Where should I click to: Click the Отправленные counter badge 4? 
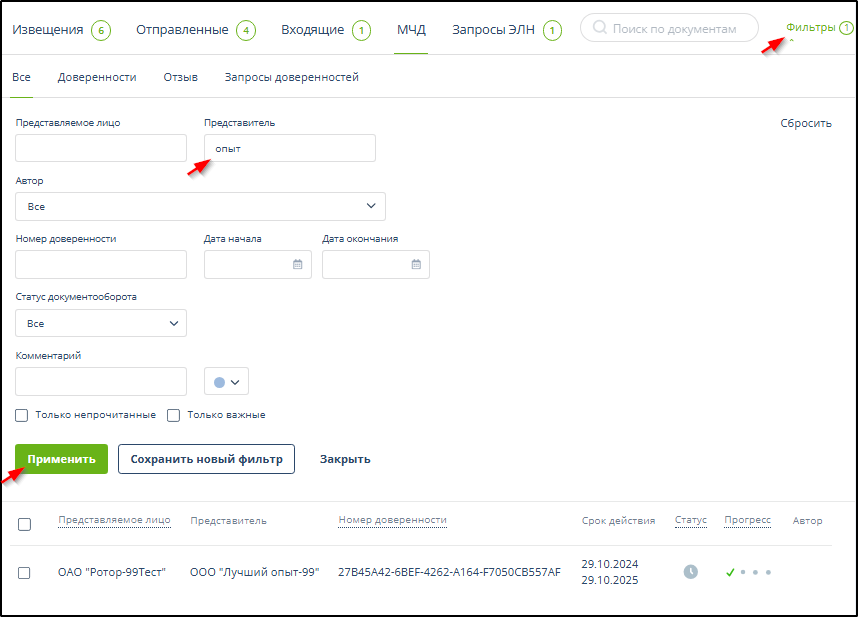(246, 30)
